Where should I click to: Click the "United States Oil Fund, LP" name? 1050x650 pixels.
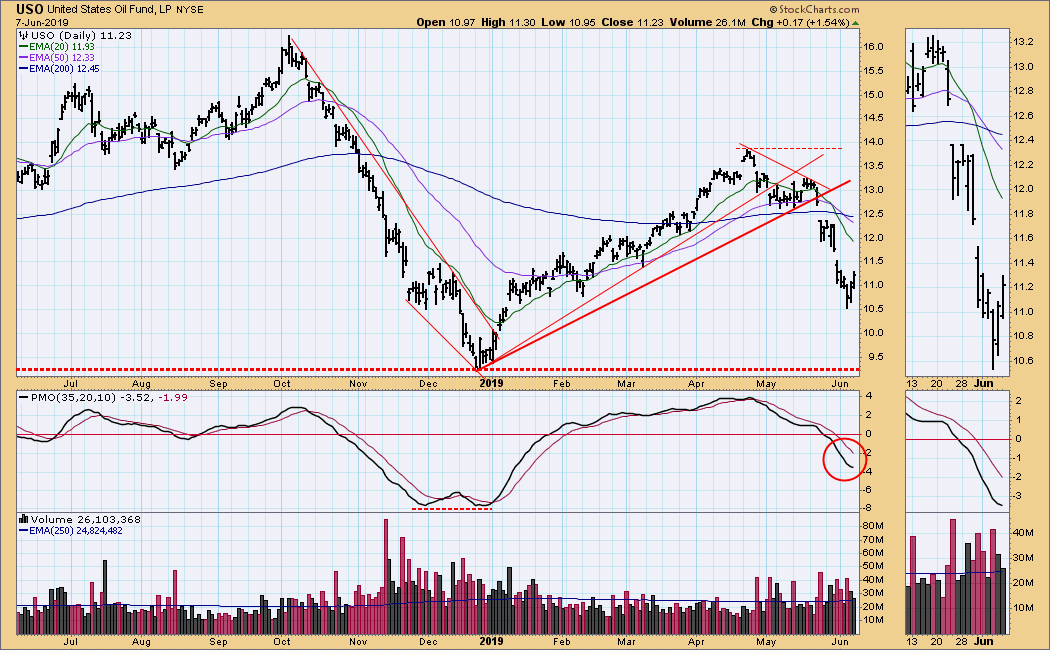(110, 10)
